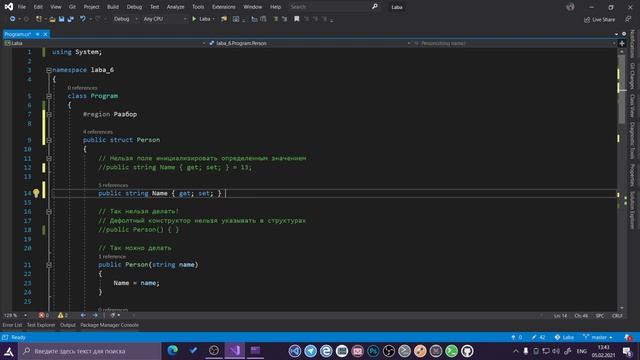Click the 5 references CodeLens above Name
Image resolution: width=640 pixels, height=360 pixels.
point(113,185)
